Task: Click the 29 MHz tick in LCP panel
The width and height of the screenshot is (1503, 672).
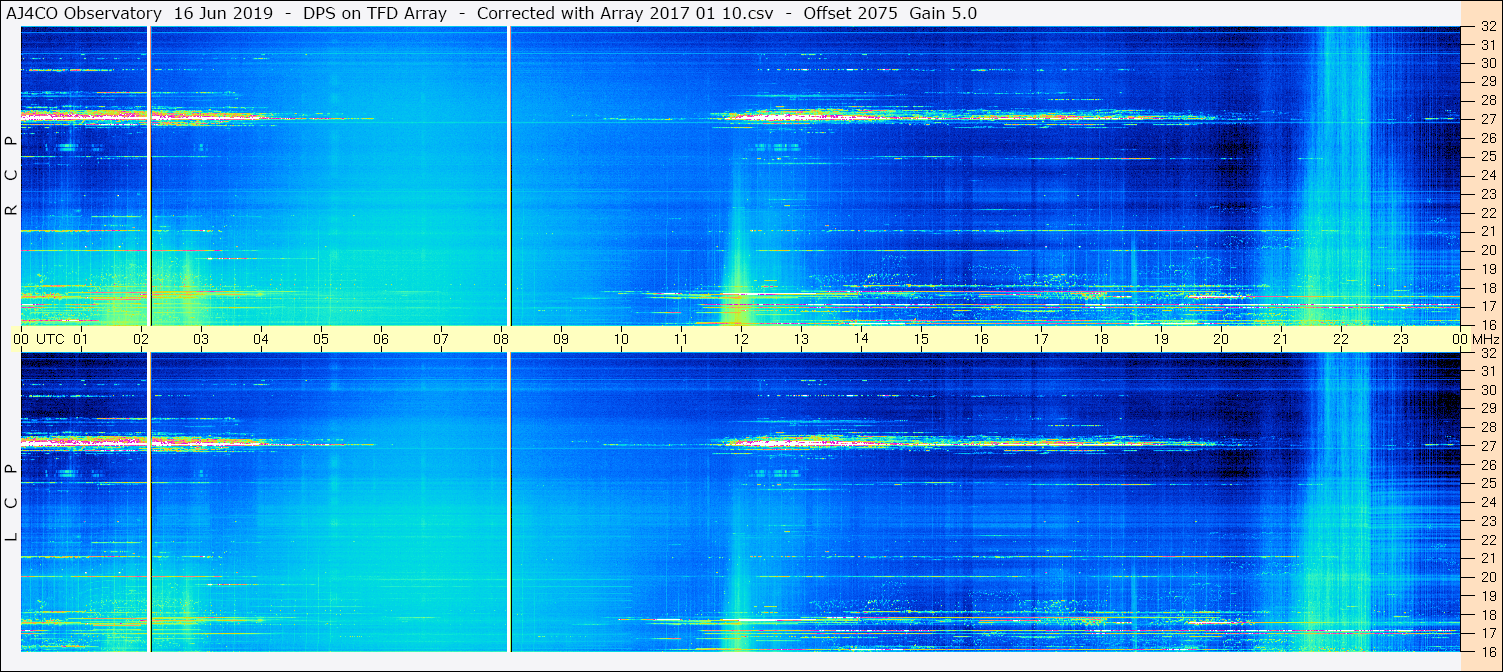Action: point(1488,409)
